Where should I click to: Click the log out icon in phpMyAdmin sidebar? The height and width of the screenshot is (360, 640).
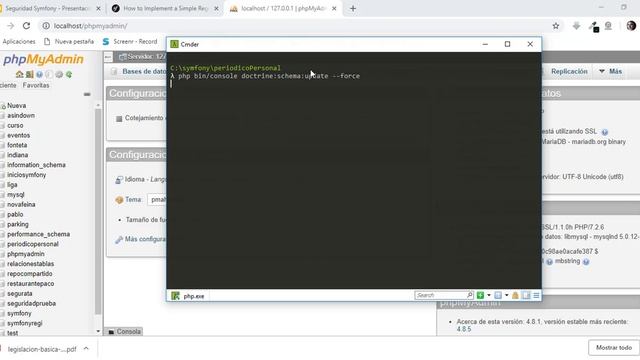point(29,75)
